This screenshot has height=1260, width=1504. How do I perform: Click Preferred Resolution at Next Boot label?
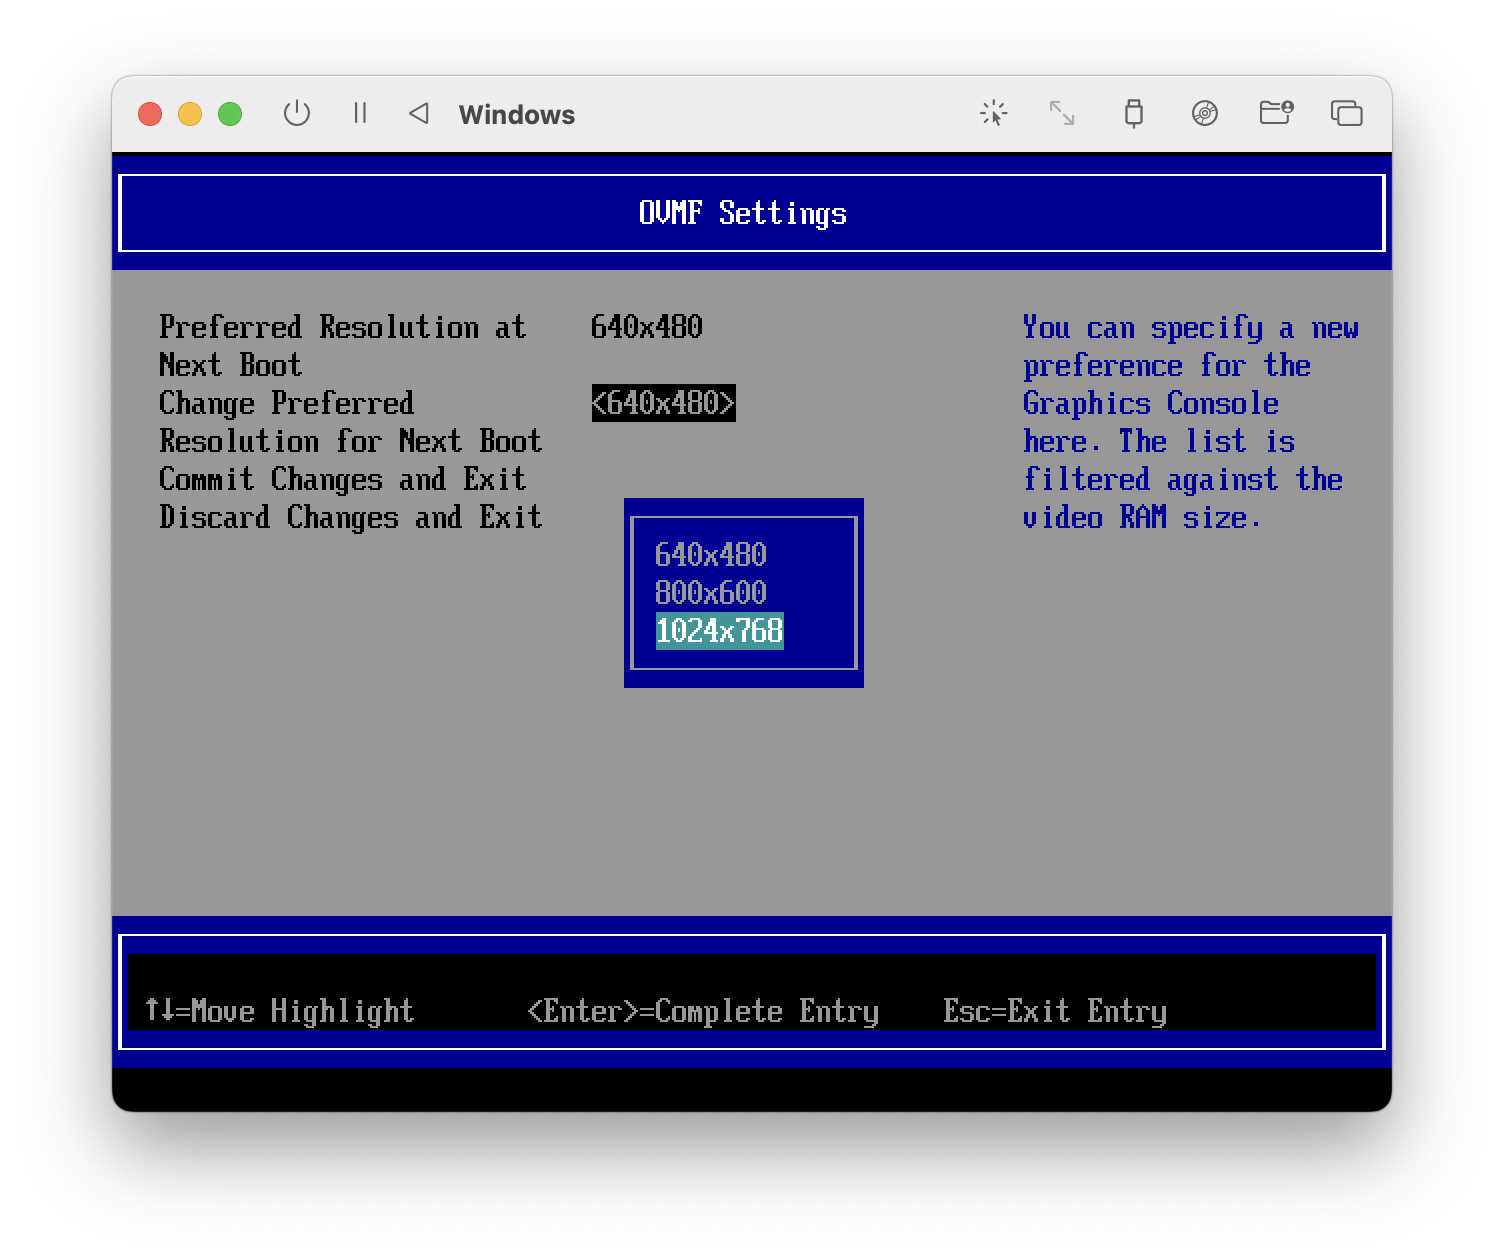tap(343, 346)
